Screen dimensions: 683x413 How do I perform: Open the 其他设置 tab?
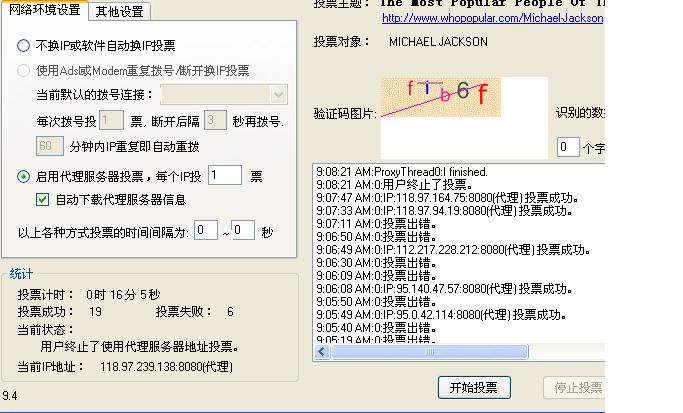(118, 12)
